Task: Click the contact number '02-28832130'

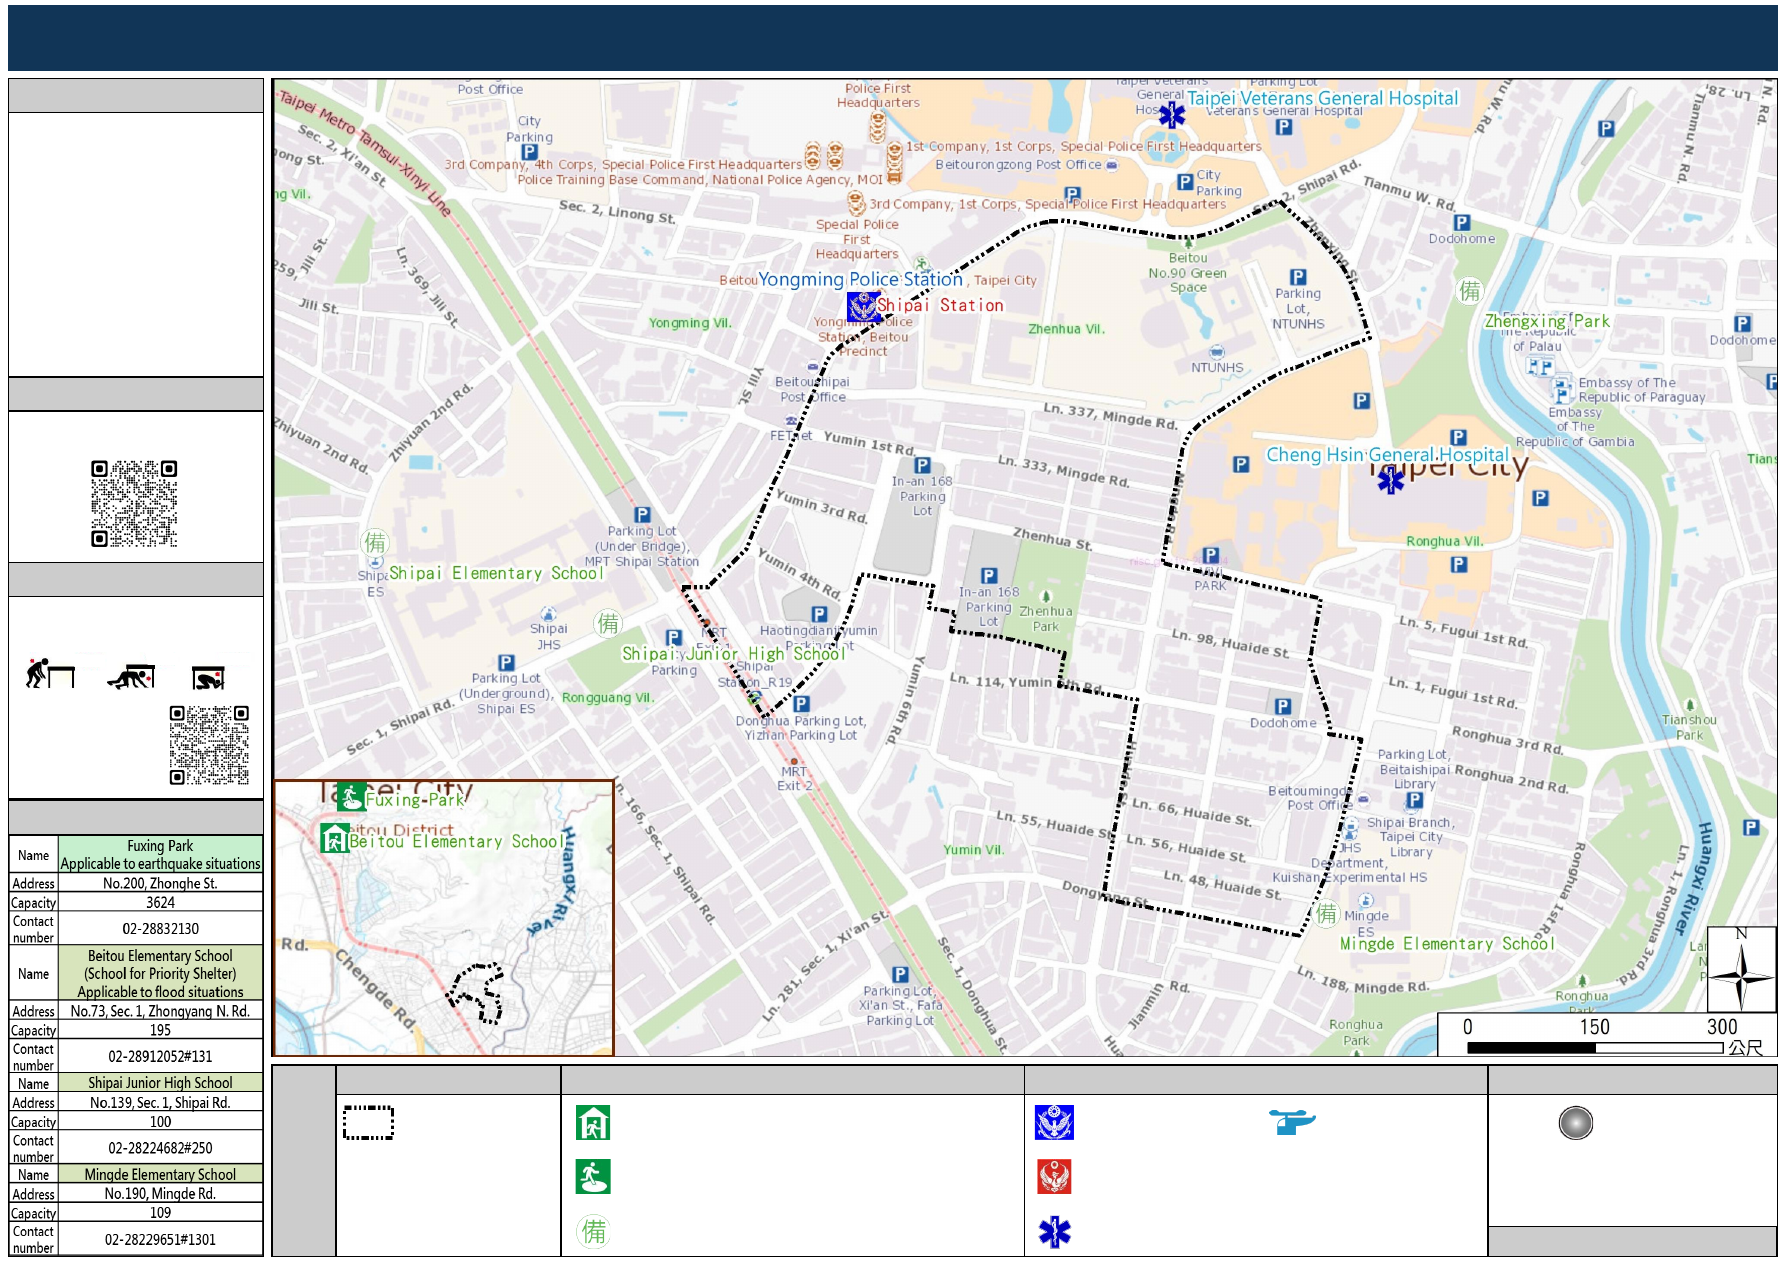Action: [x=160, y=929]
